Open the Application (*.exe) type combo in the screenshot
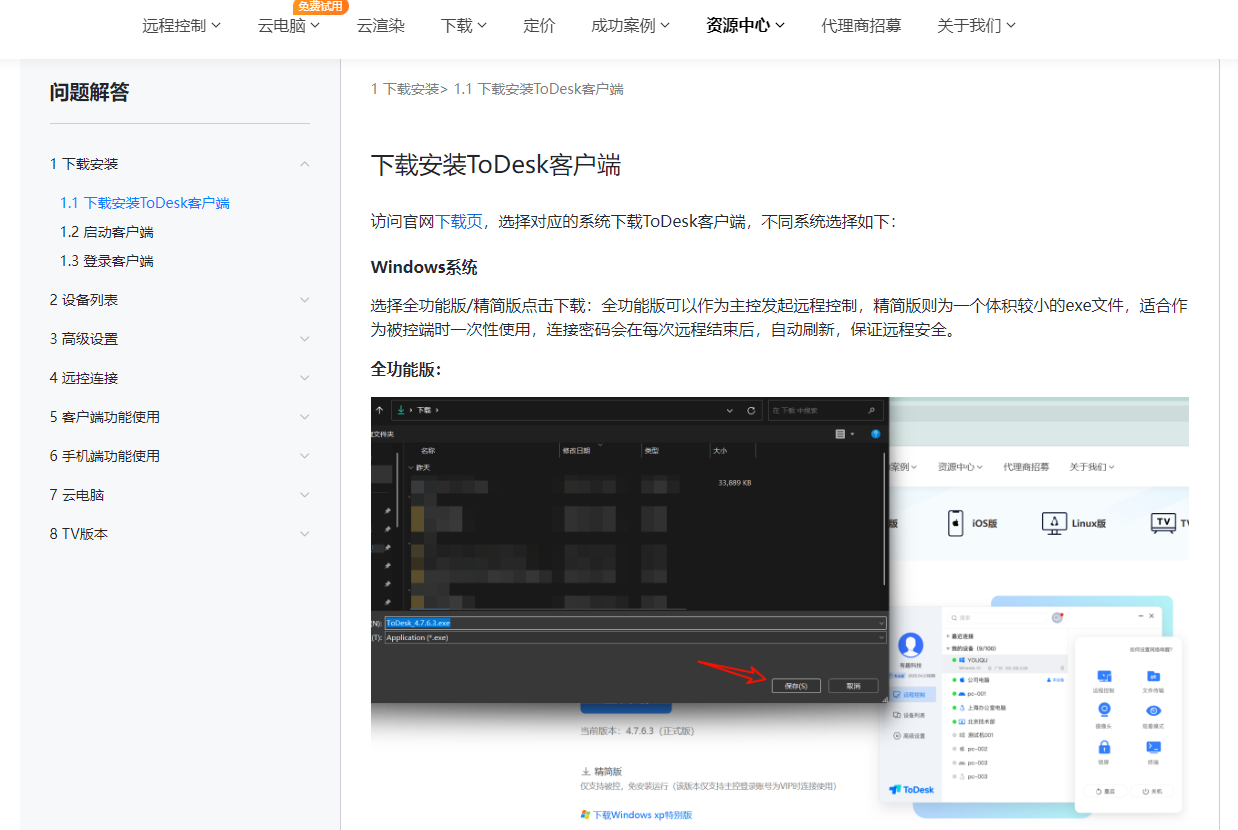The image size is (1238, 830). (635, 637)
